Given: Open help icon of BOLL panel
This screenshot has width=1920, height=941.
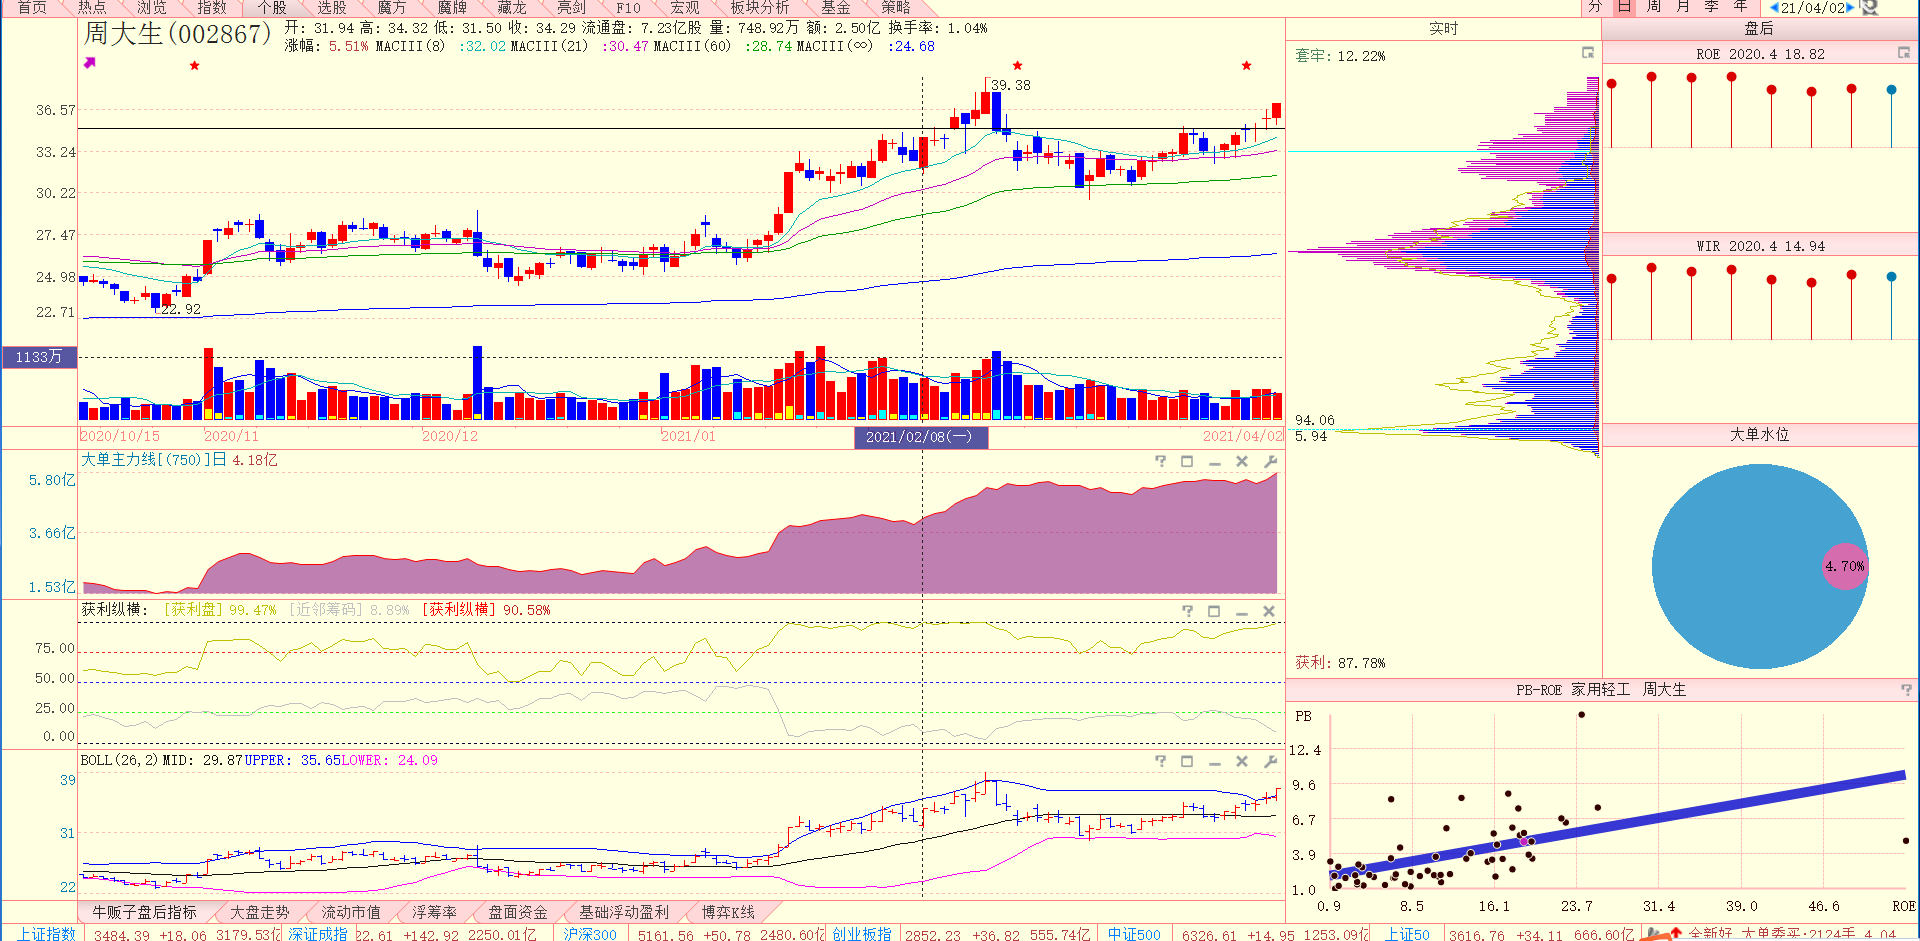Looking at the screenshot, I should click(1160, 761).
